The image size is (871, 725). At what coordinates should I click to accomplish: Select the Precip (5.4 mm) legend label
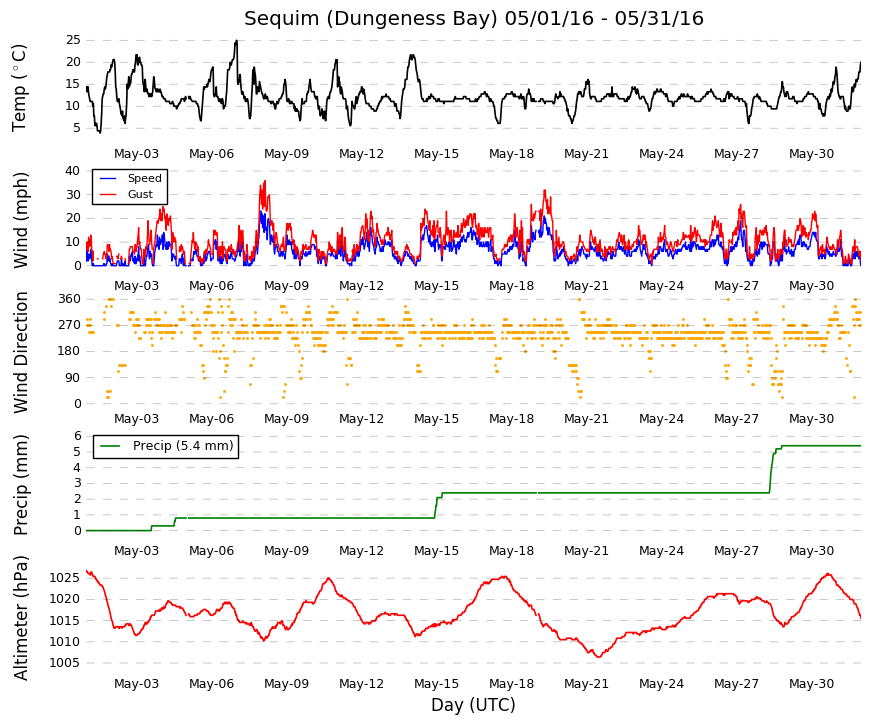coord(183,446)
